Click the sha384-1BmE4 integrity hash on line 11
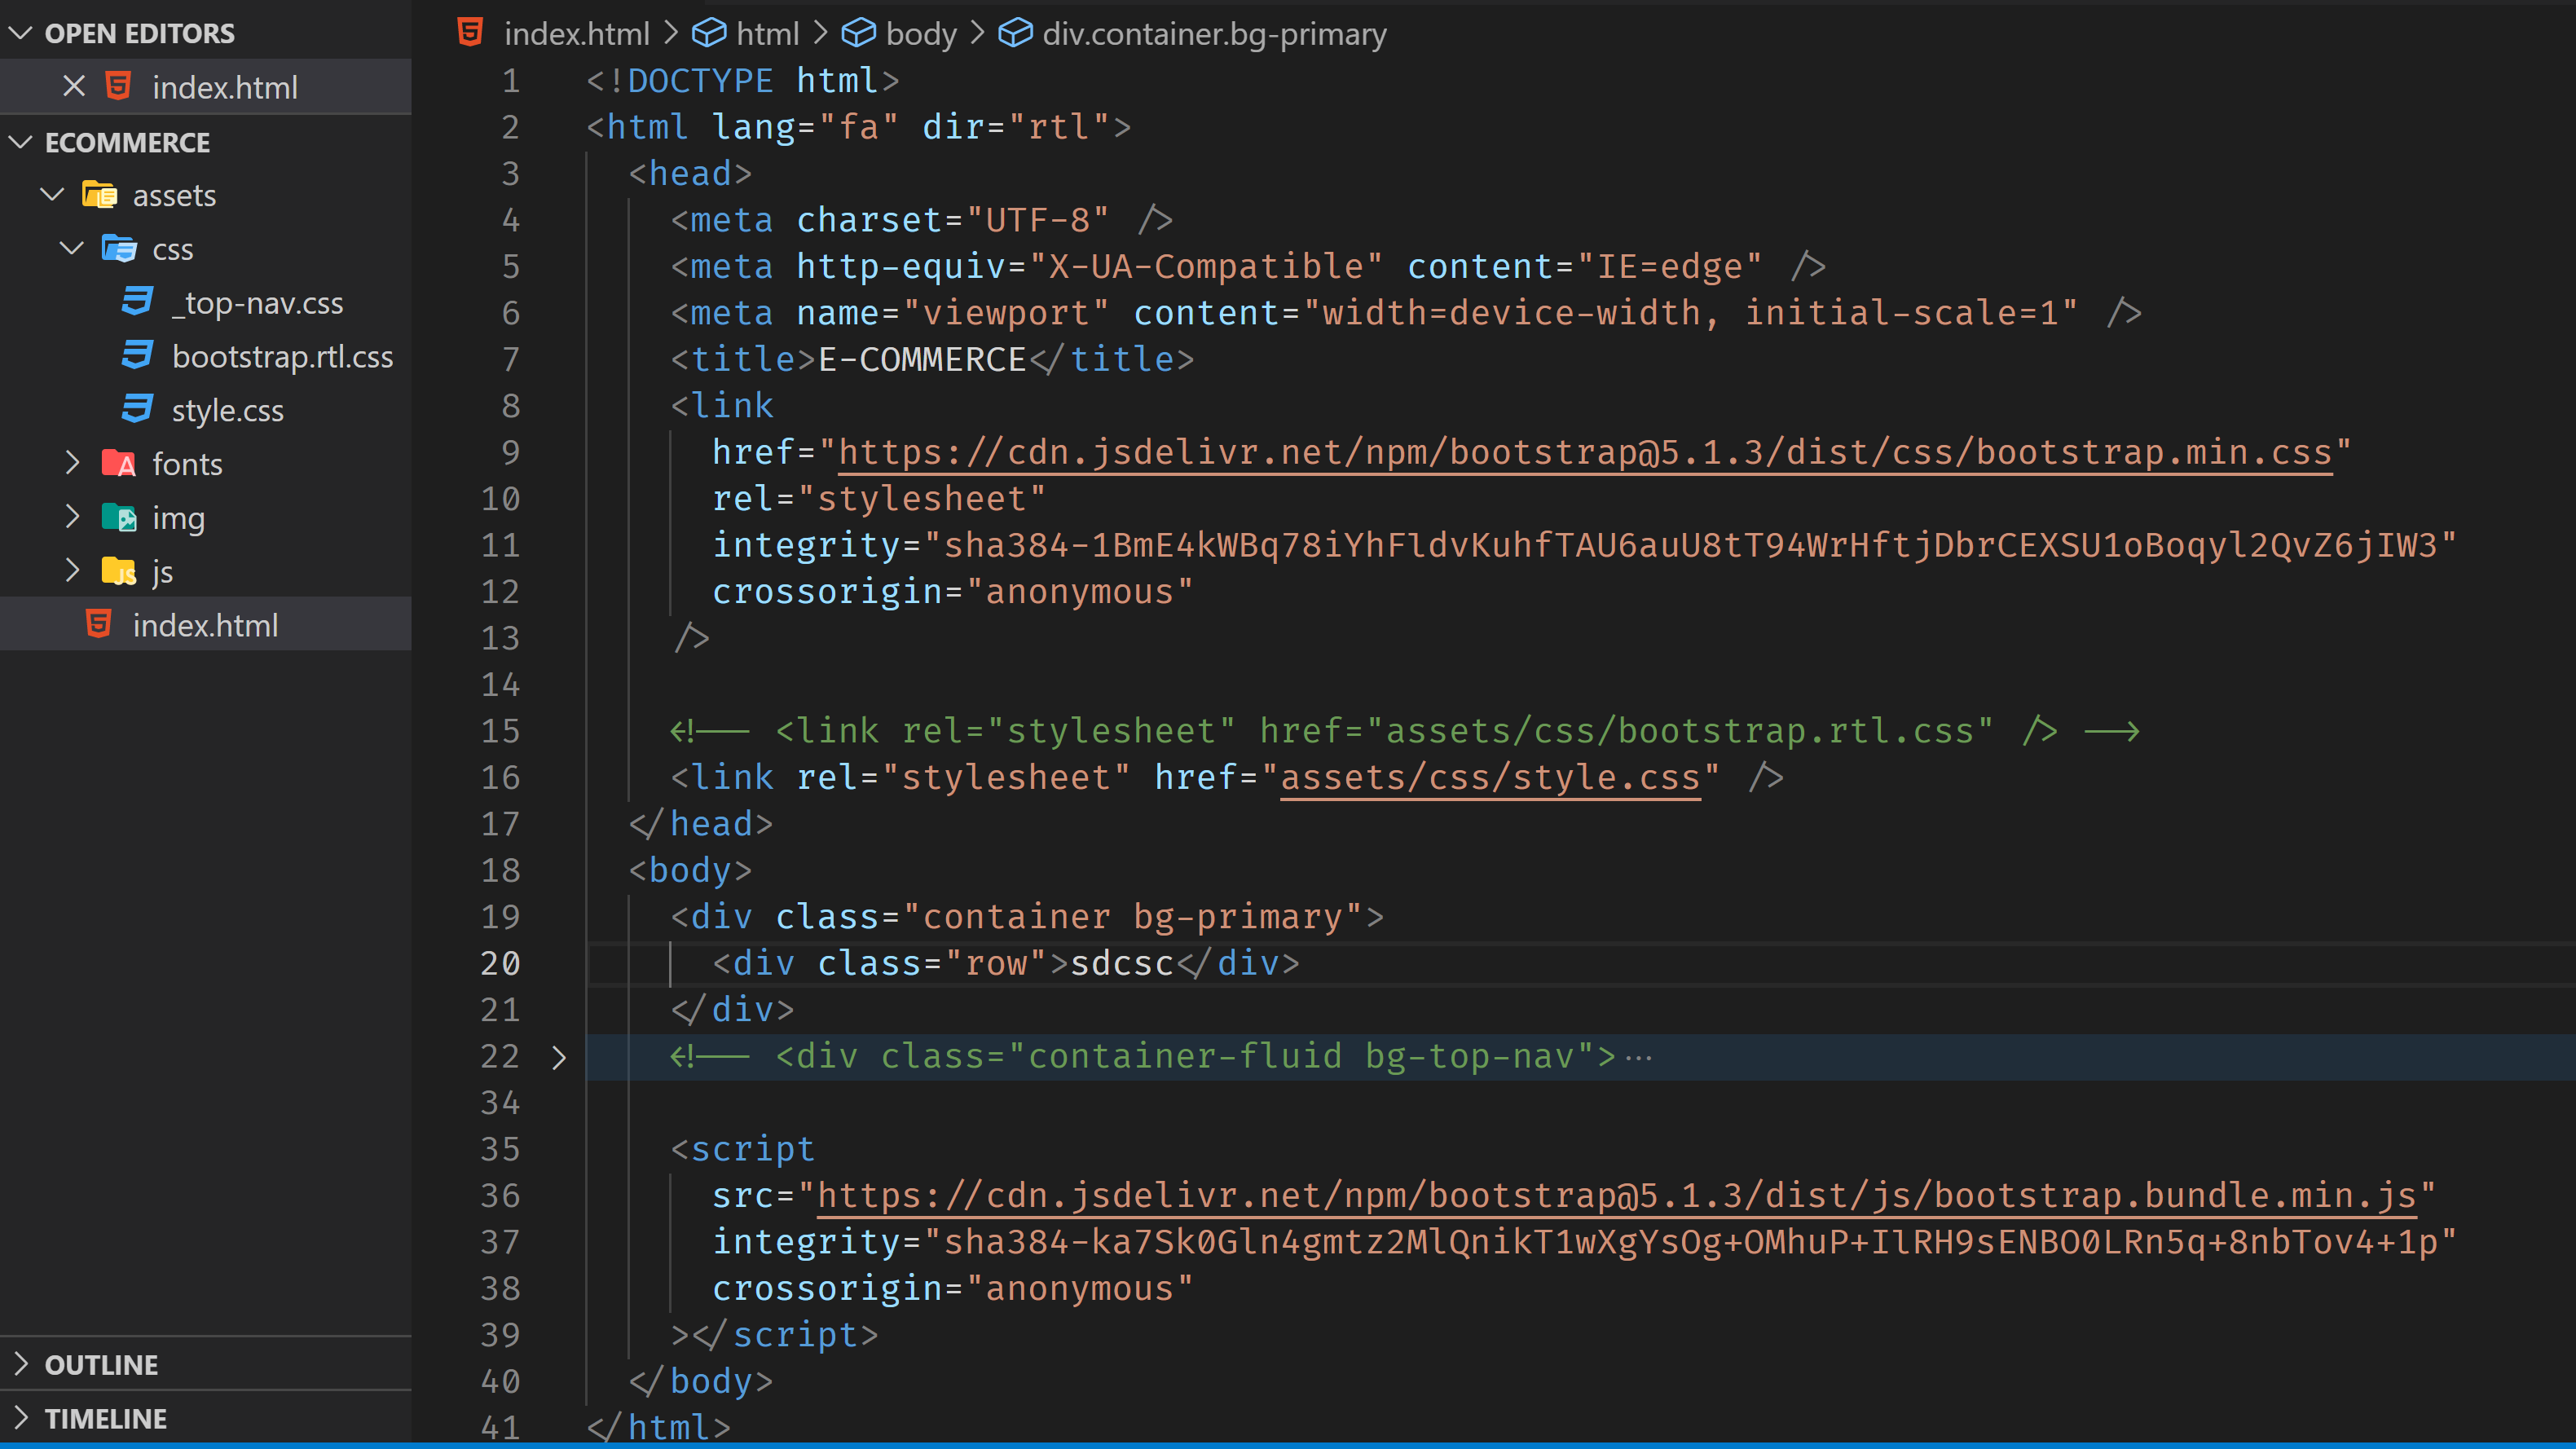Image resolution: width=2576 pixels, height=1449 pixels. pos(1690,545)
